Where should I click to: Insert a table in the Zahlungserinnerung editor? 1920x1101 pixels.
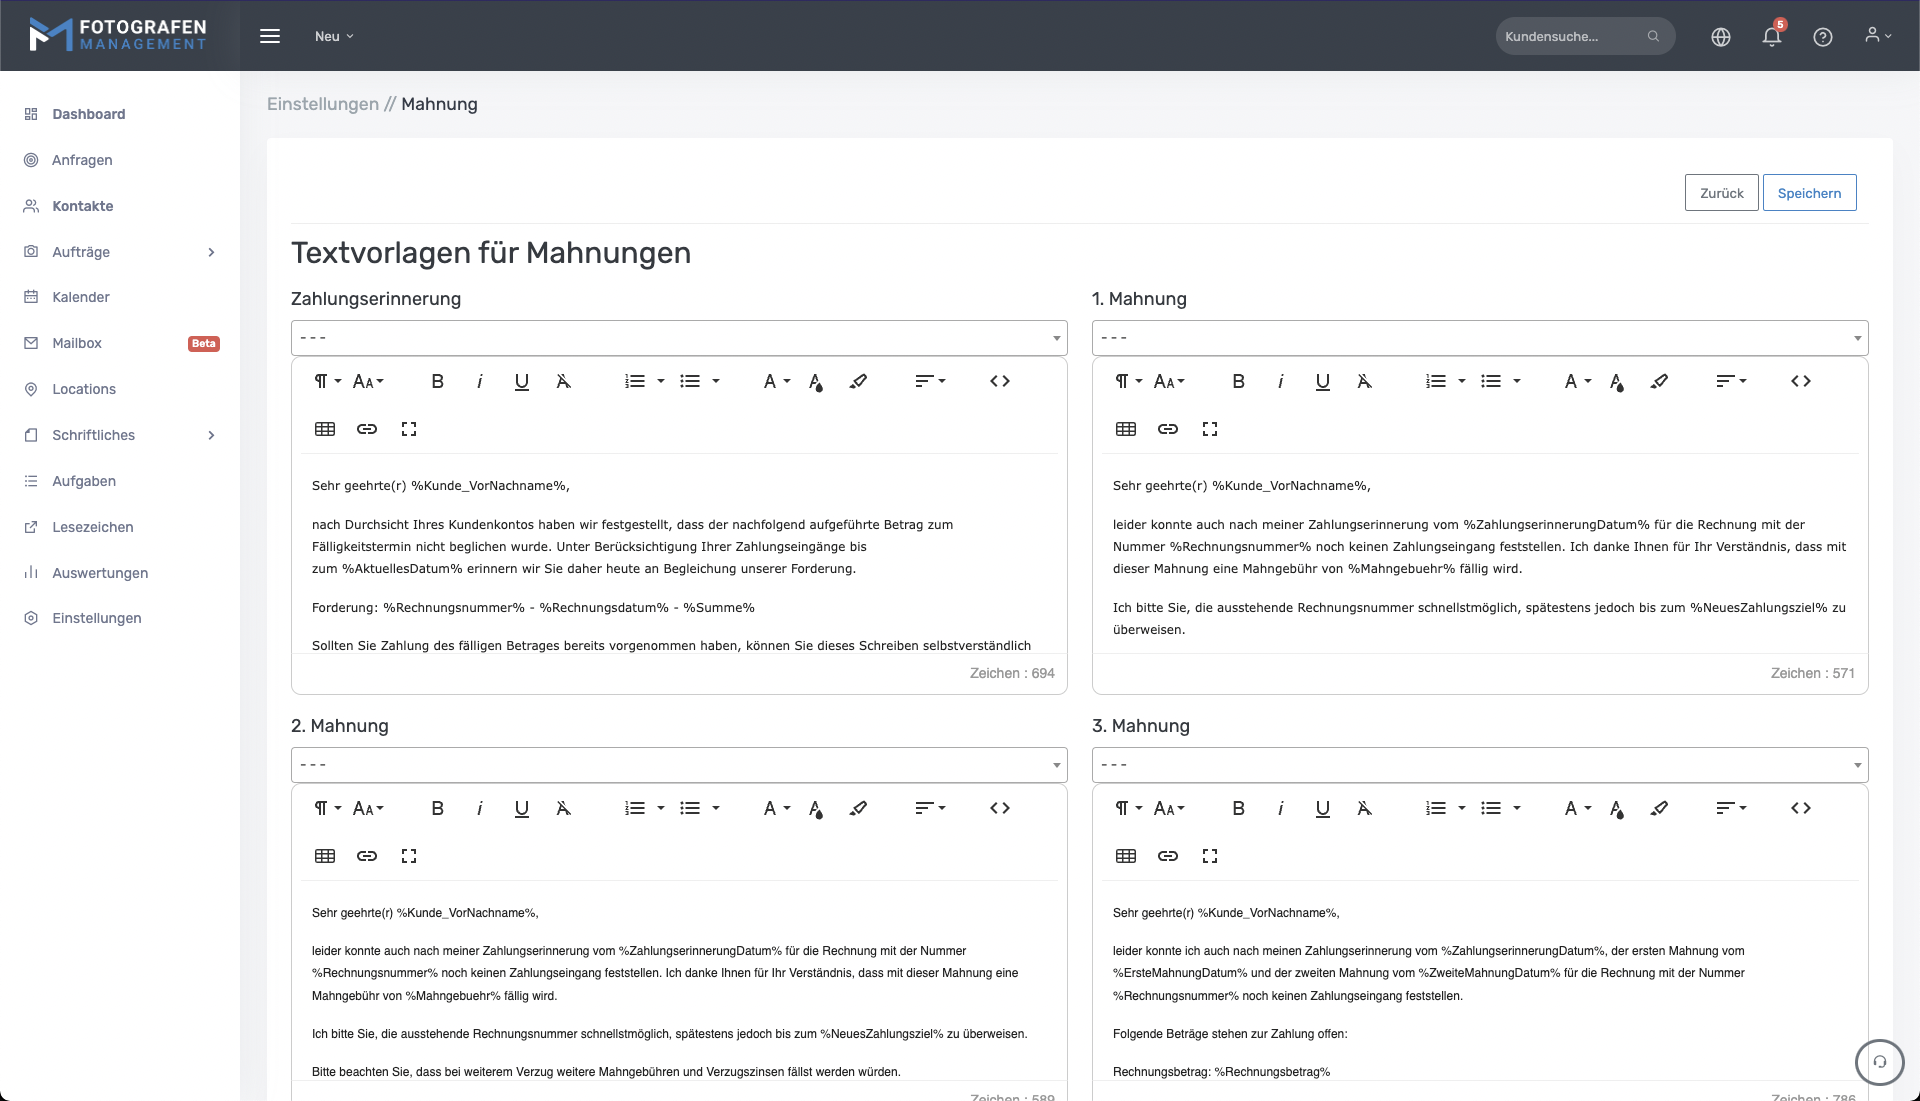(x=325, y=429)
